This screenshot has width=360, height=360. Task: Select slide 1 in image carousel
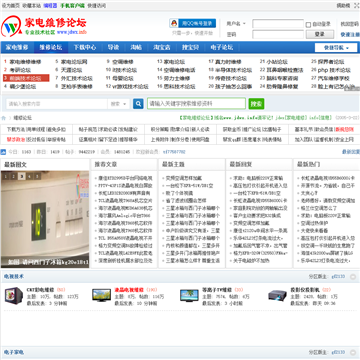(7, 176)
